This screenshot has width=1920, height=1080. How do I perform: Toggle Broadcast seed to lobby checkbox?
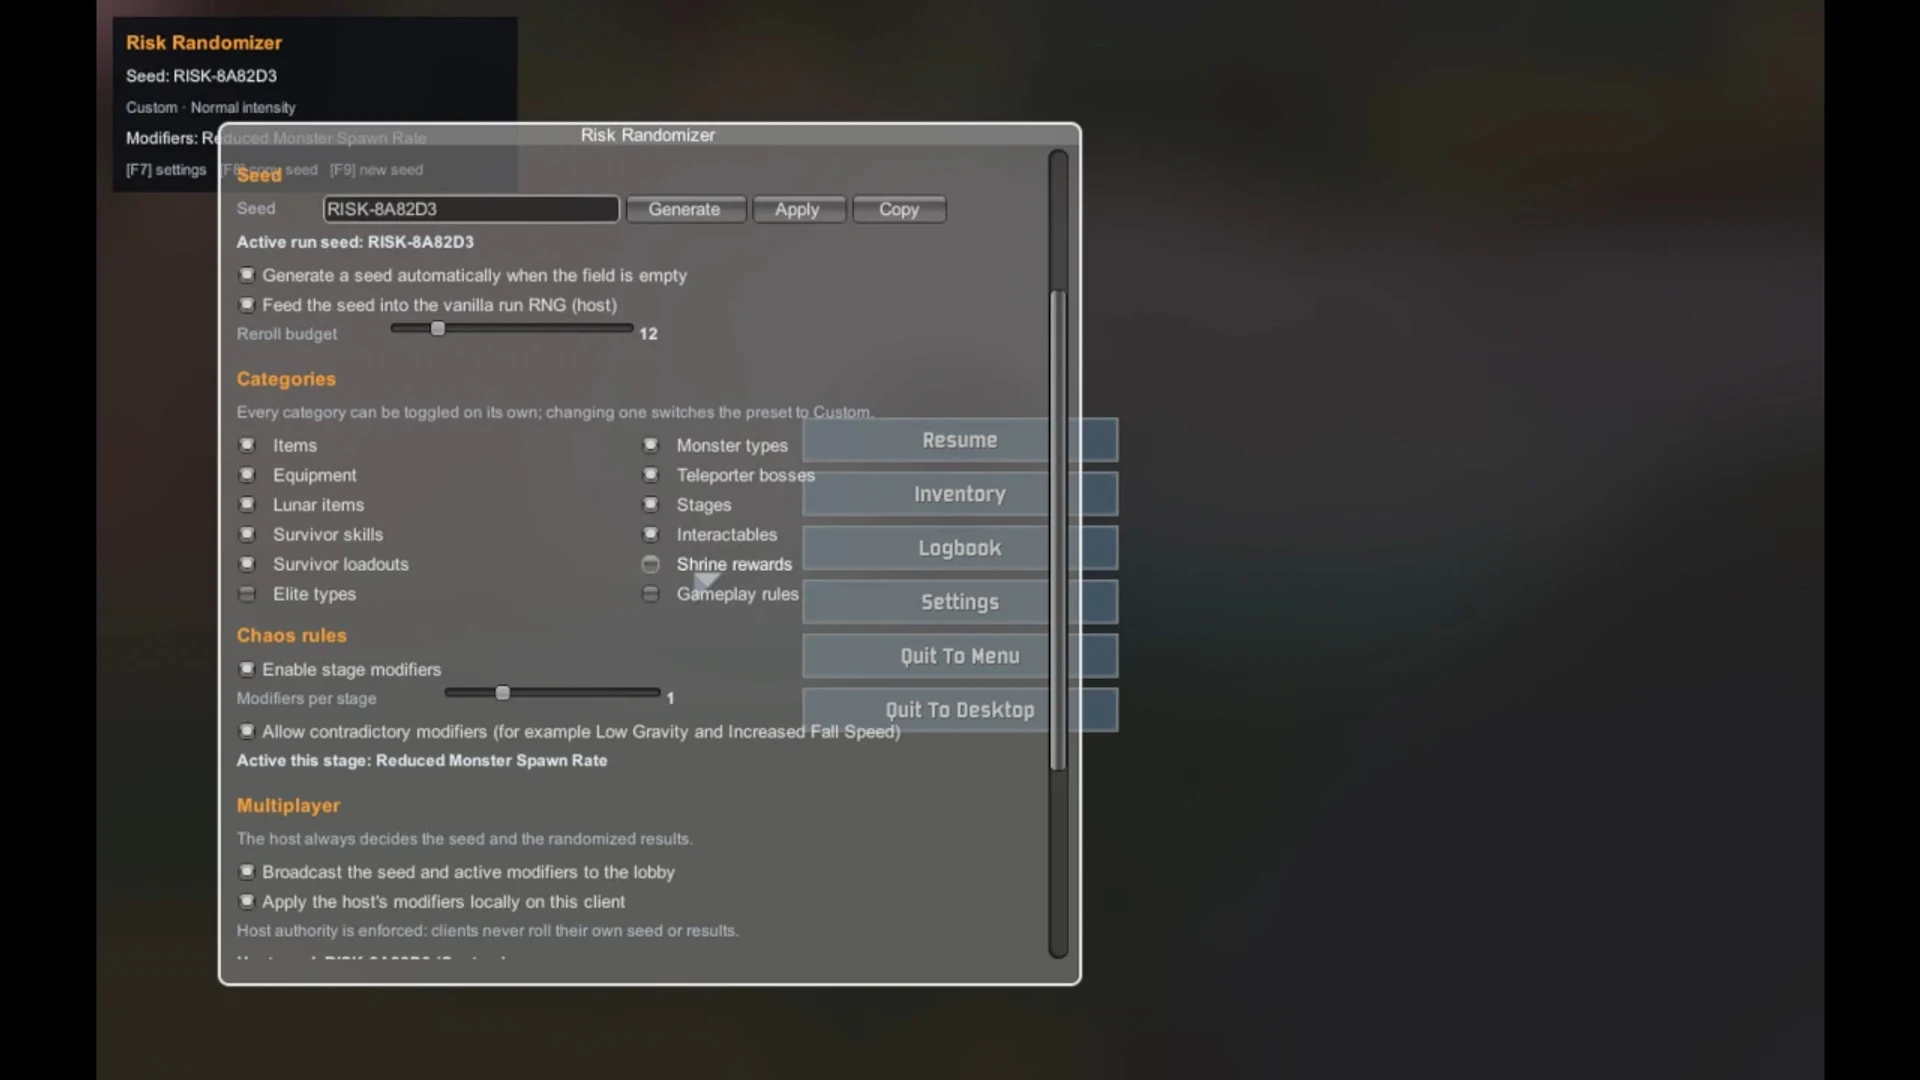[x=247, y=872]
